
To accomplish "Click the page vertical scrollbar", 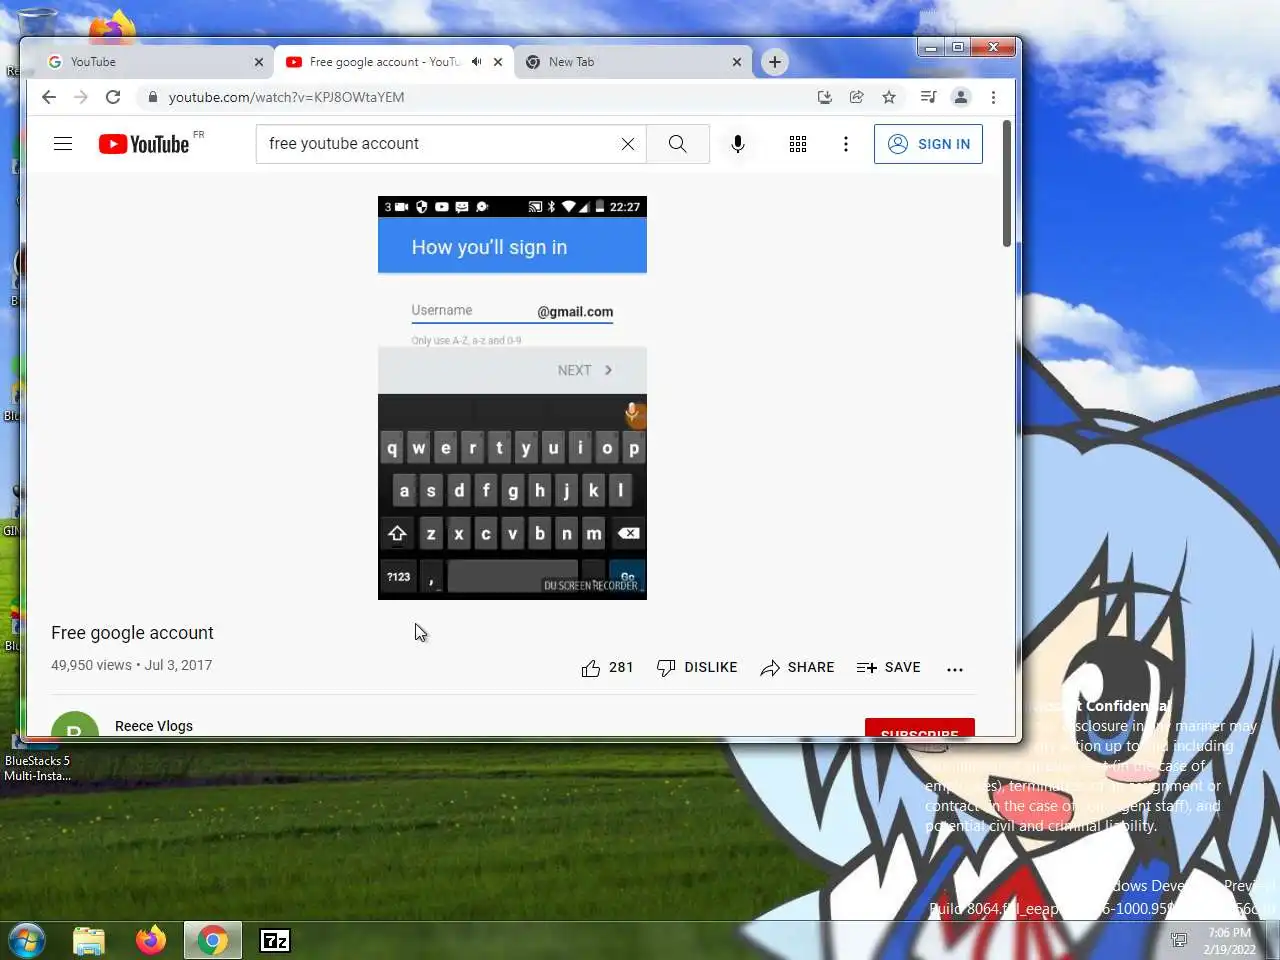I will click(1007, 184).
